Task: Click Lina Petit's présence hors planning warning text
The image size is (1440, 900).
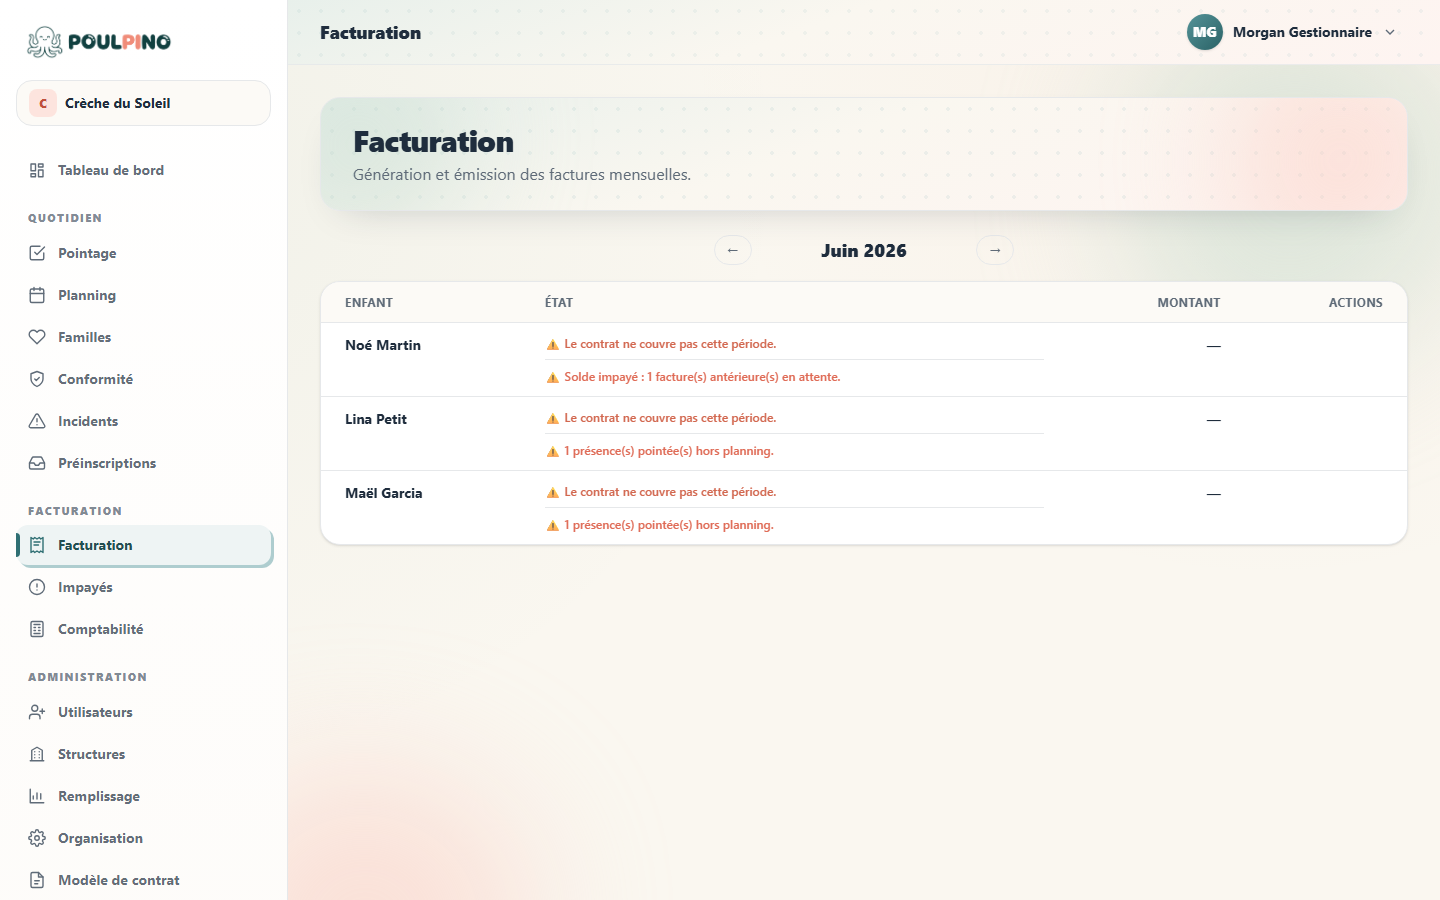Action: point(669,451)
